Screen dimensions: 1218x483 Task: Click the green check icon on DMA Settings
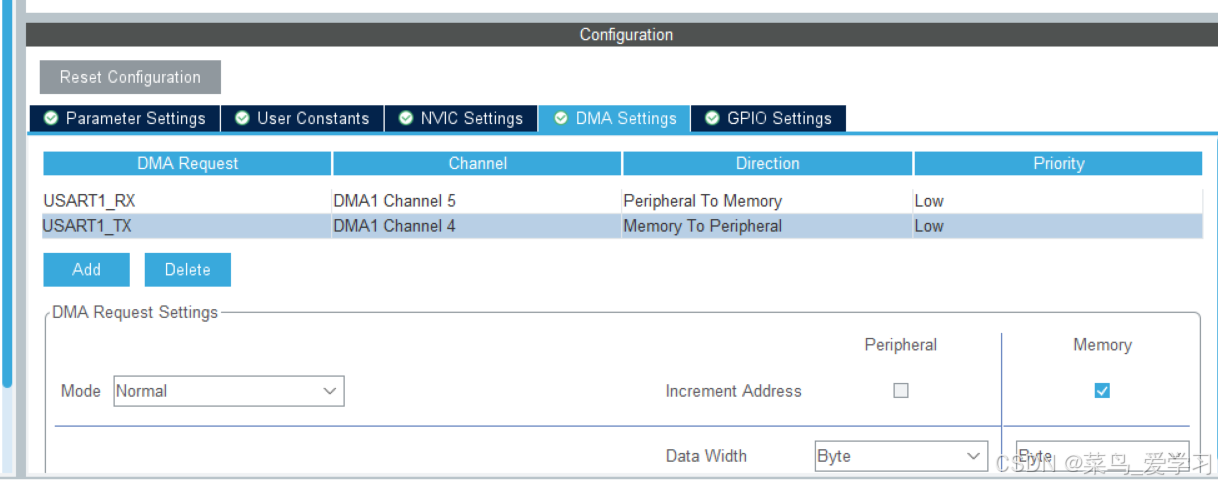(x=561, y=118)
